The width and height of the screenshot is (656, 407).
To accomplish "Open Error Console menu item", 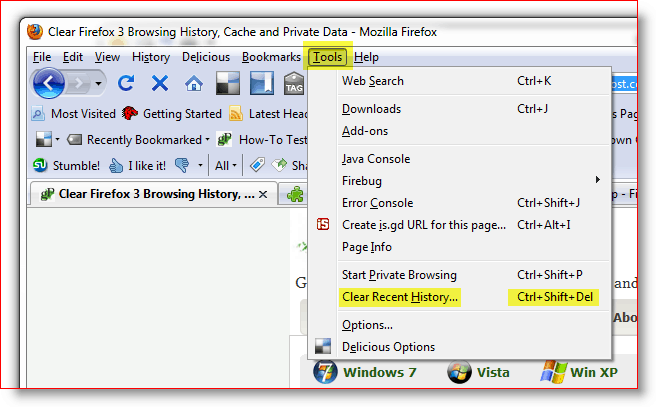I will (x=459, y=203).
